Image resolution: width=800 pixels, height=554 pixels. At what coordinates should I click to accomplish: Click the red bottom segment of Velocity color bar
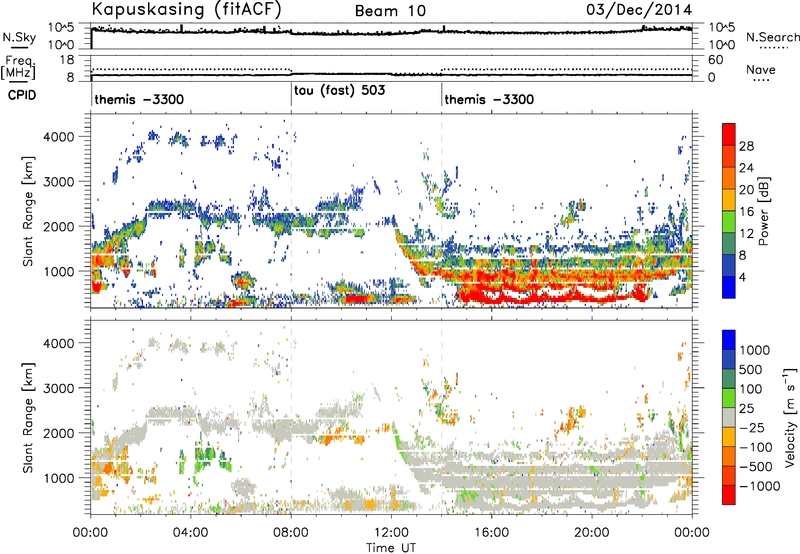[x=729, y=495]
